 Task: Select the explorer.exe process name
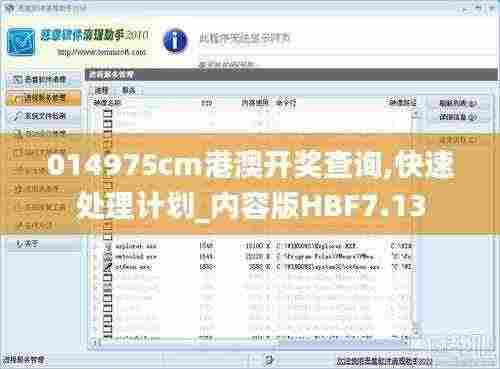pyautogui.click(x=136, y=246)
